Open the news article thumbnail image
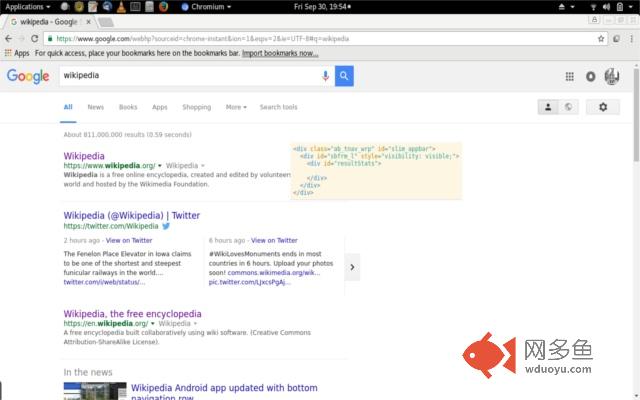 tap(95, 391)
